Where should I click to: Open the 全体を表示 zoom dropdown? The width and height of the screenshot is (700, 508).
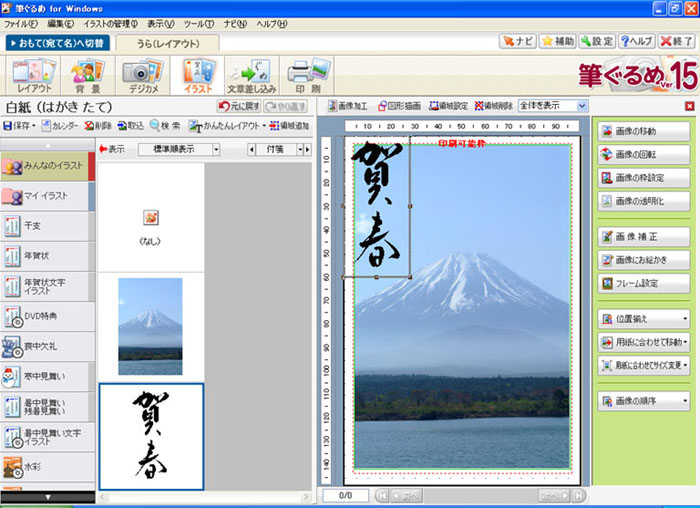pos(581,105)
